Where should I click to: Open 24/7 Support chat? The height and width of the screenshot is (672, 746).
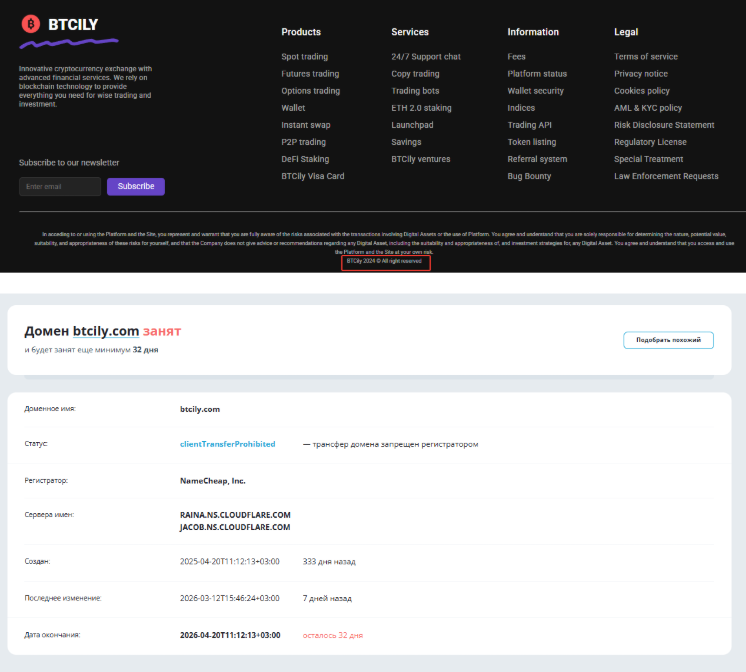coord(425,57)
